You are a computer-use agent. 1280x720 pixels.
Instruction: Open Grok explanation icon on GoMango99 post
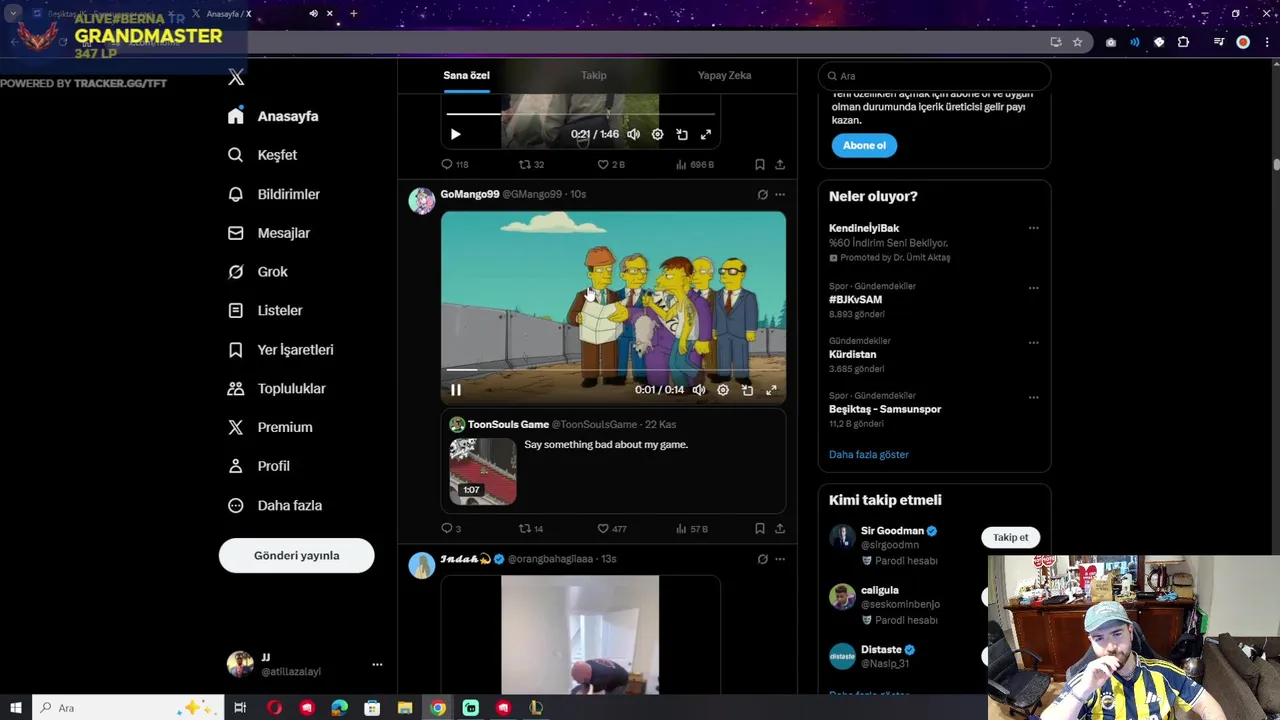(762, 194)
